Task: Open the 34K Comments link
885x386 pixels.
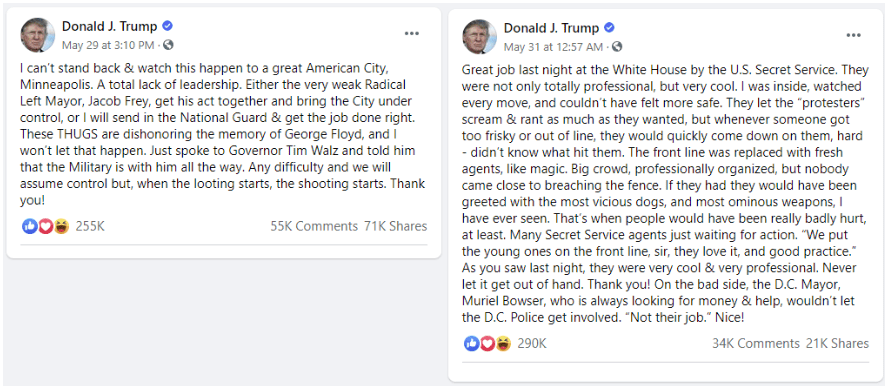Action: pyautogui.click(x=756, y=343)
